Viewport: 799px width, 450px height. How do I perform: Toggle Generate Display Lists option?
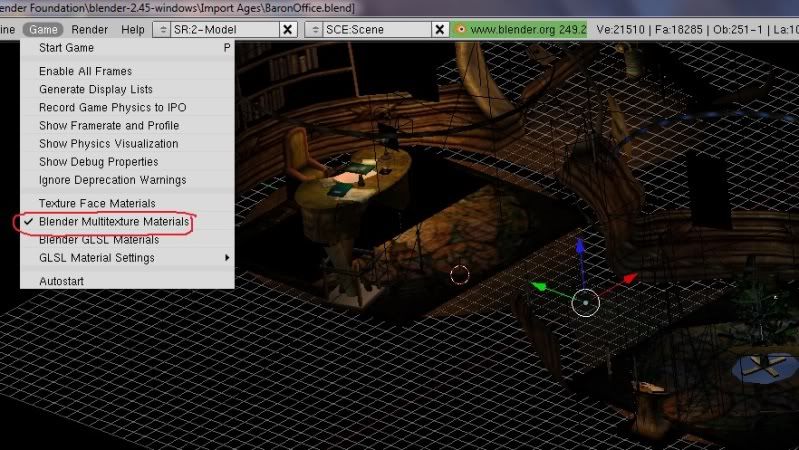(x=127, y=89)
